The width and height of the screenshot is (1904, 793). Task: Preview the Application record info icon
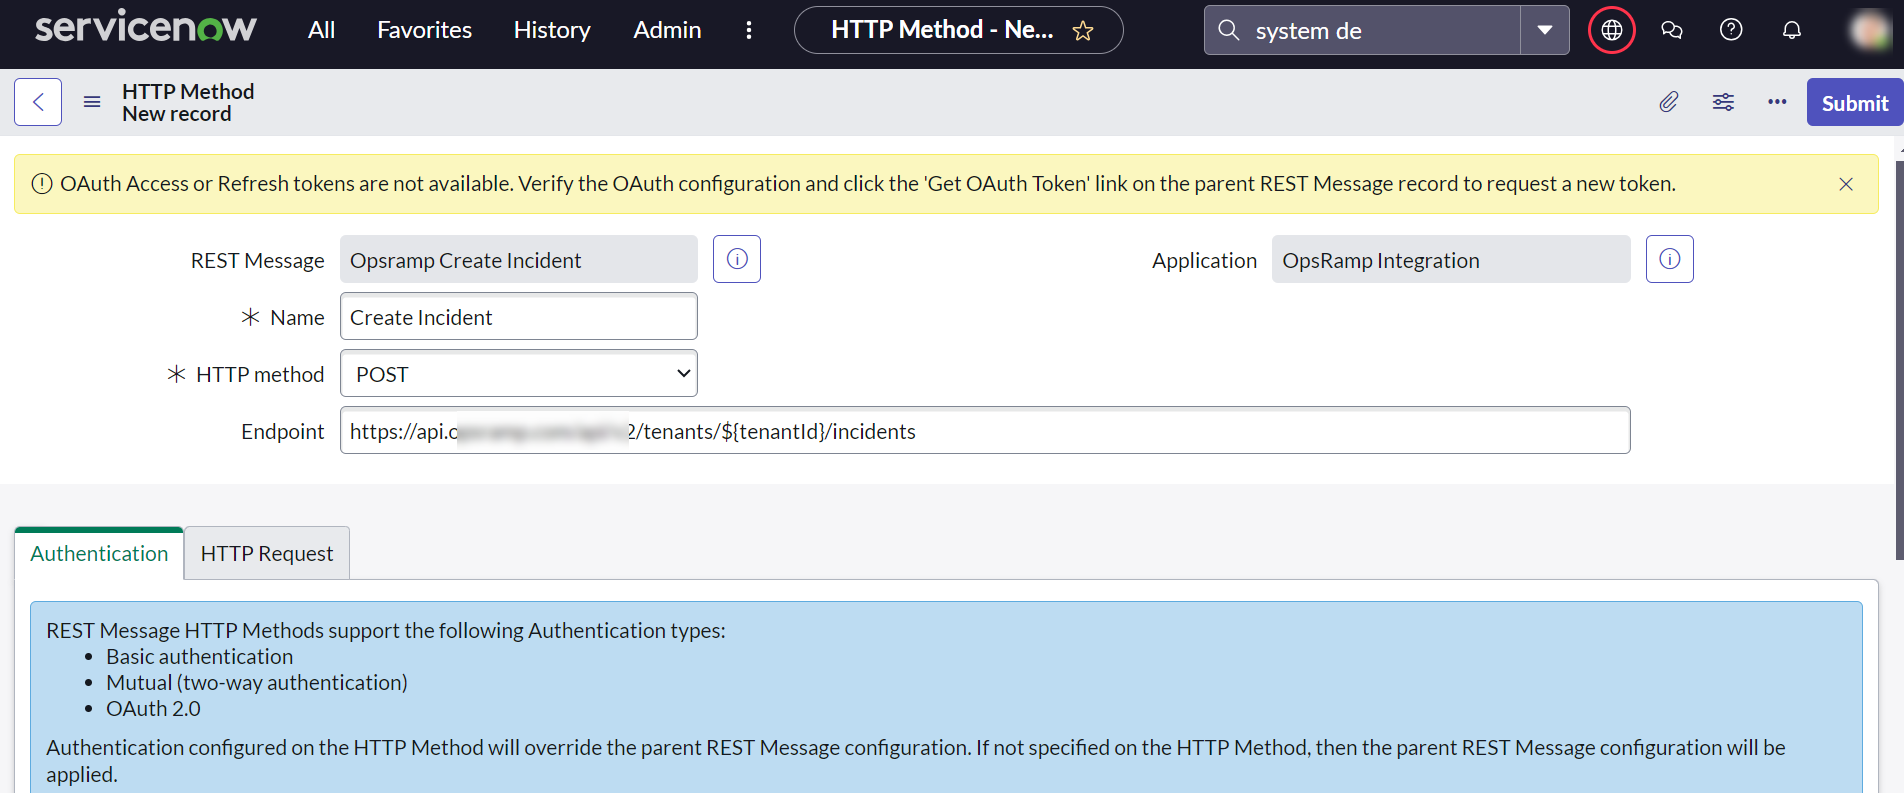coord(1670,259)
